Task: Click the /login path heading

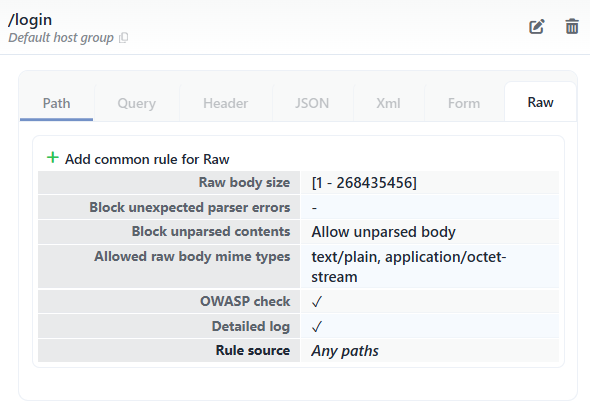Action: [30, 20]
